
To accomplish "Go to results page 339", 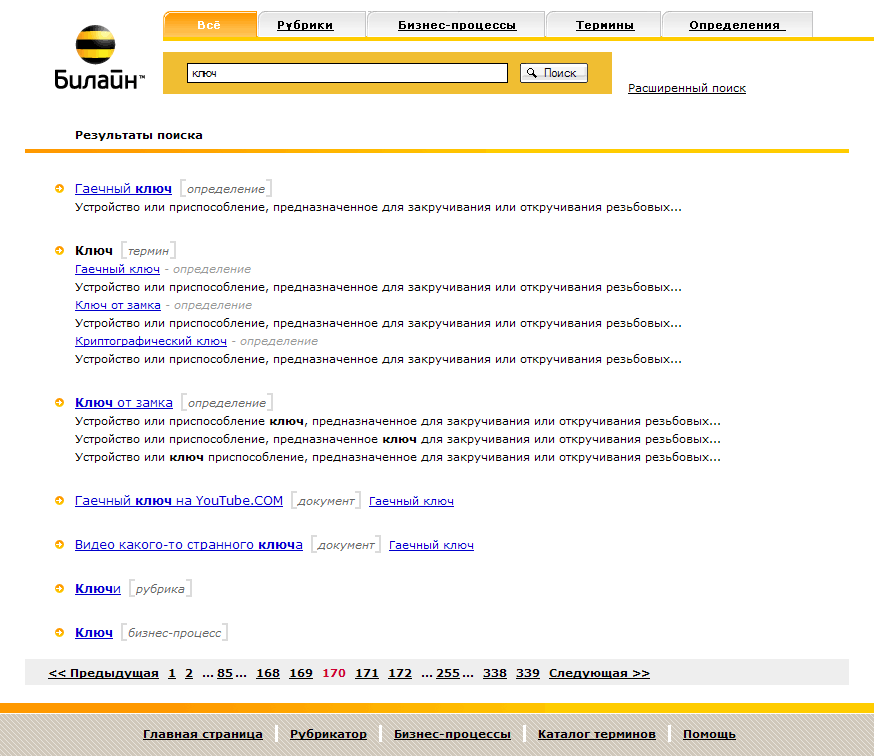I will [527, 673].
